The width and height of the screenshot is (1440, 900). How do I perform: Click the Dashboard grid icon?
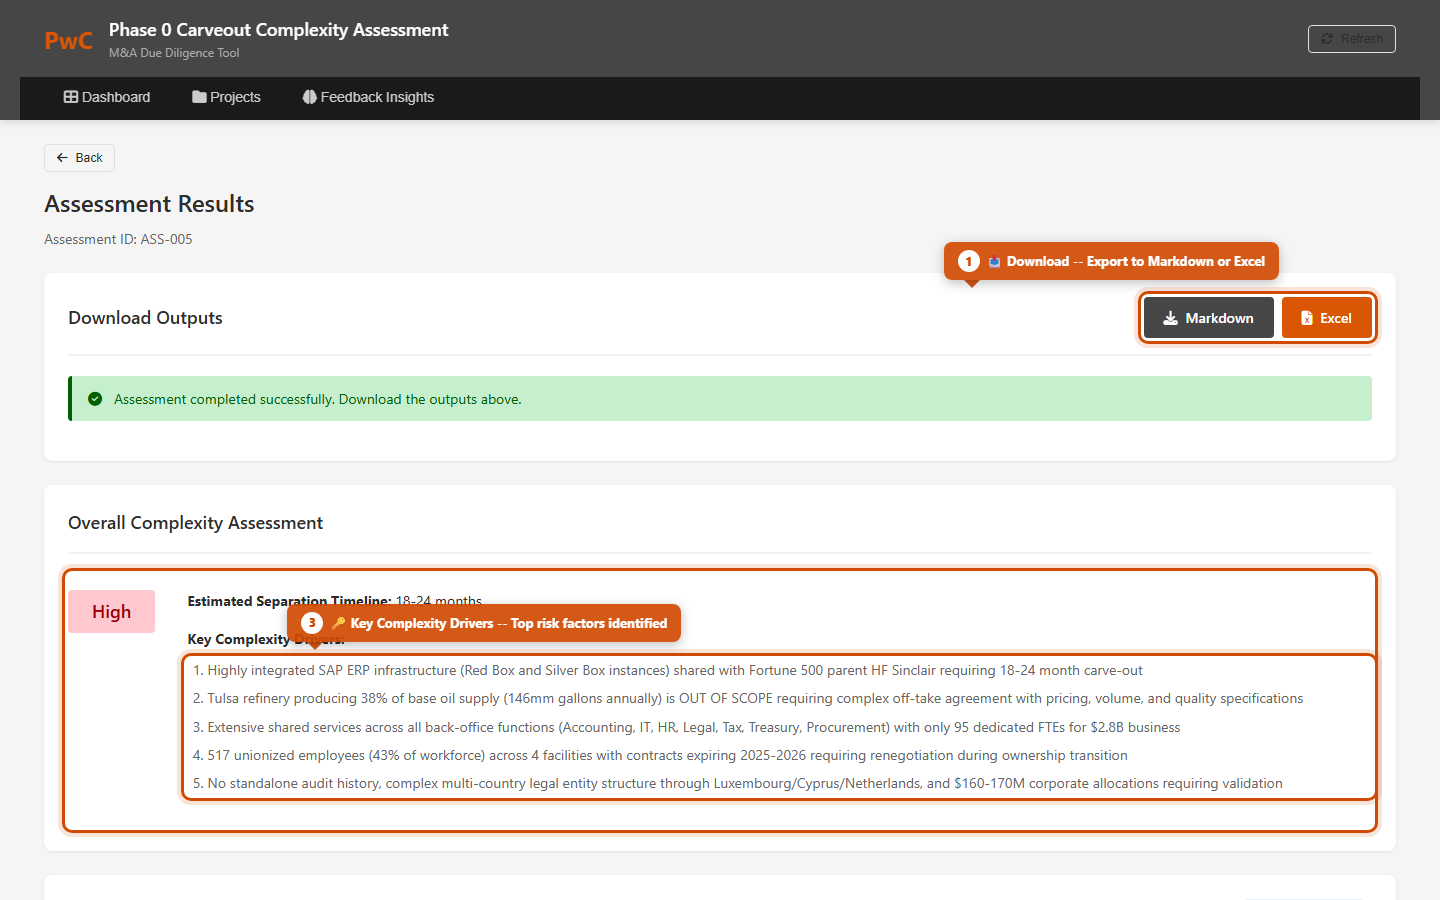pyautogui.click(x=71, y=97)
